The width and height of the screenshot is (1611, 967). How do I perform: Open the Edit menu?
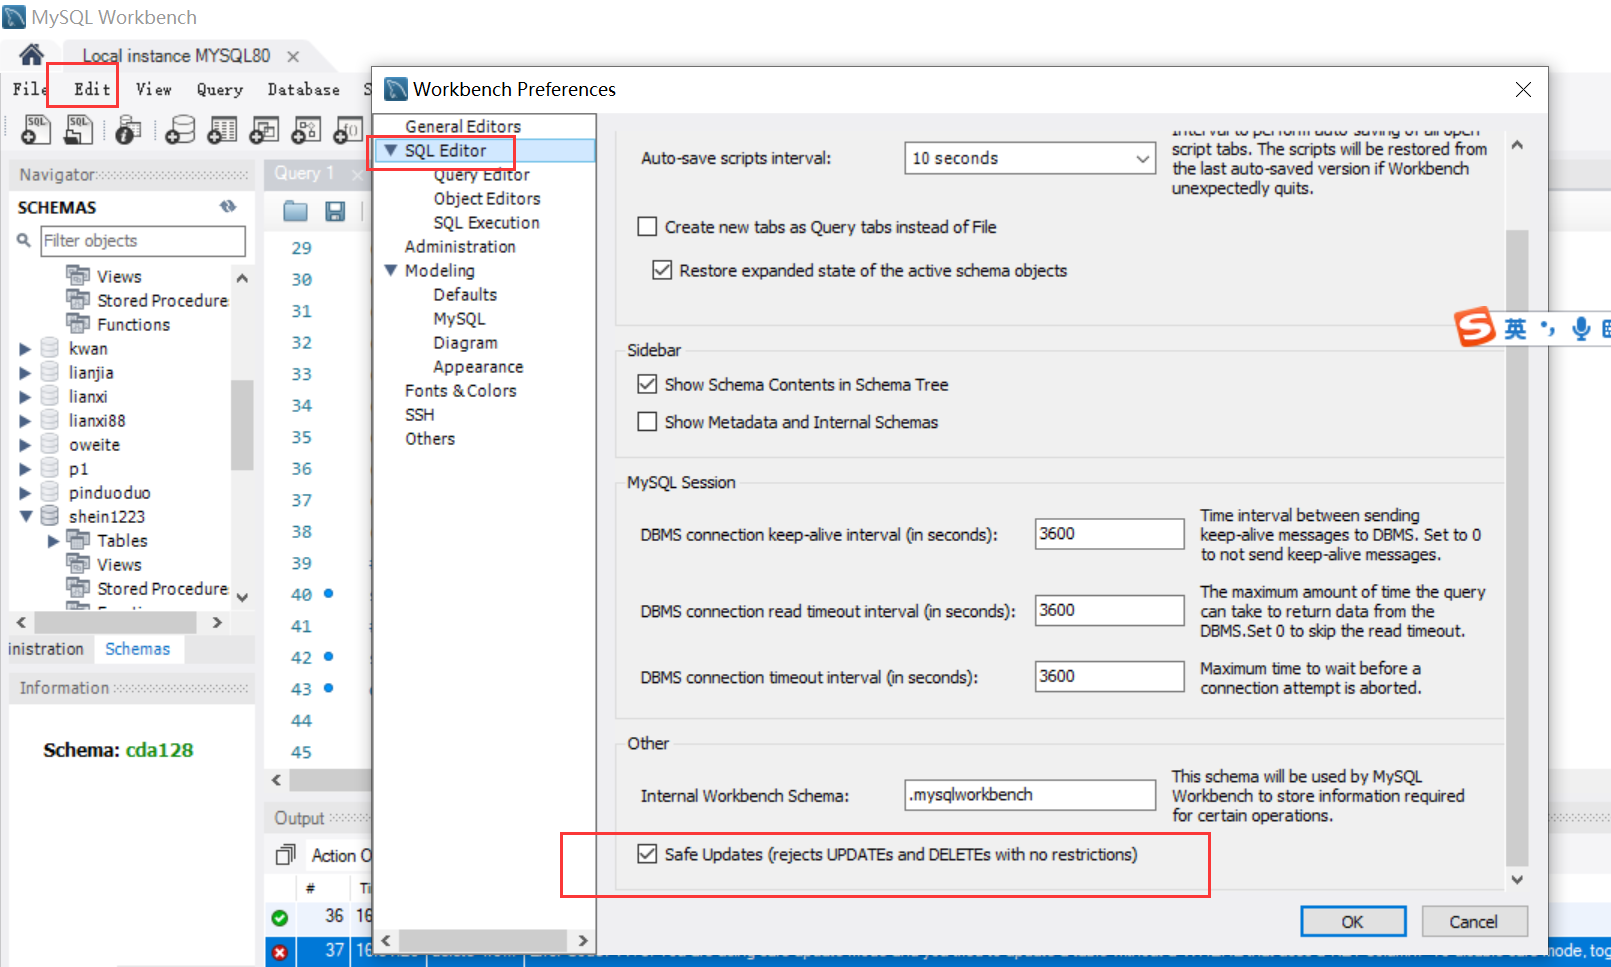pyautogui.click(x=92, y=89)
